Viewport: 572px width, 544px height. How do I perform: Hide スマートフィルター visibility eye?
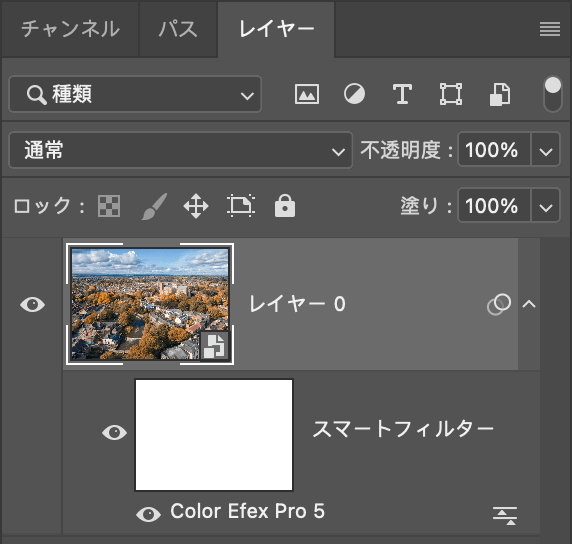(x=114, y=432)
